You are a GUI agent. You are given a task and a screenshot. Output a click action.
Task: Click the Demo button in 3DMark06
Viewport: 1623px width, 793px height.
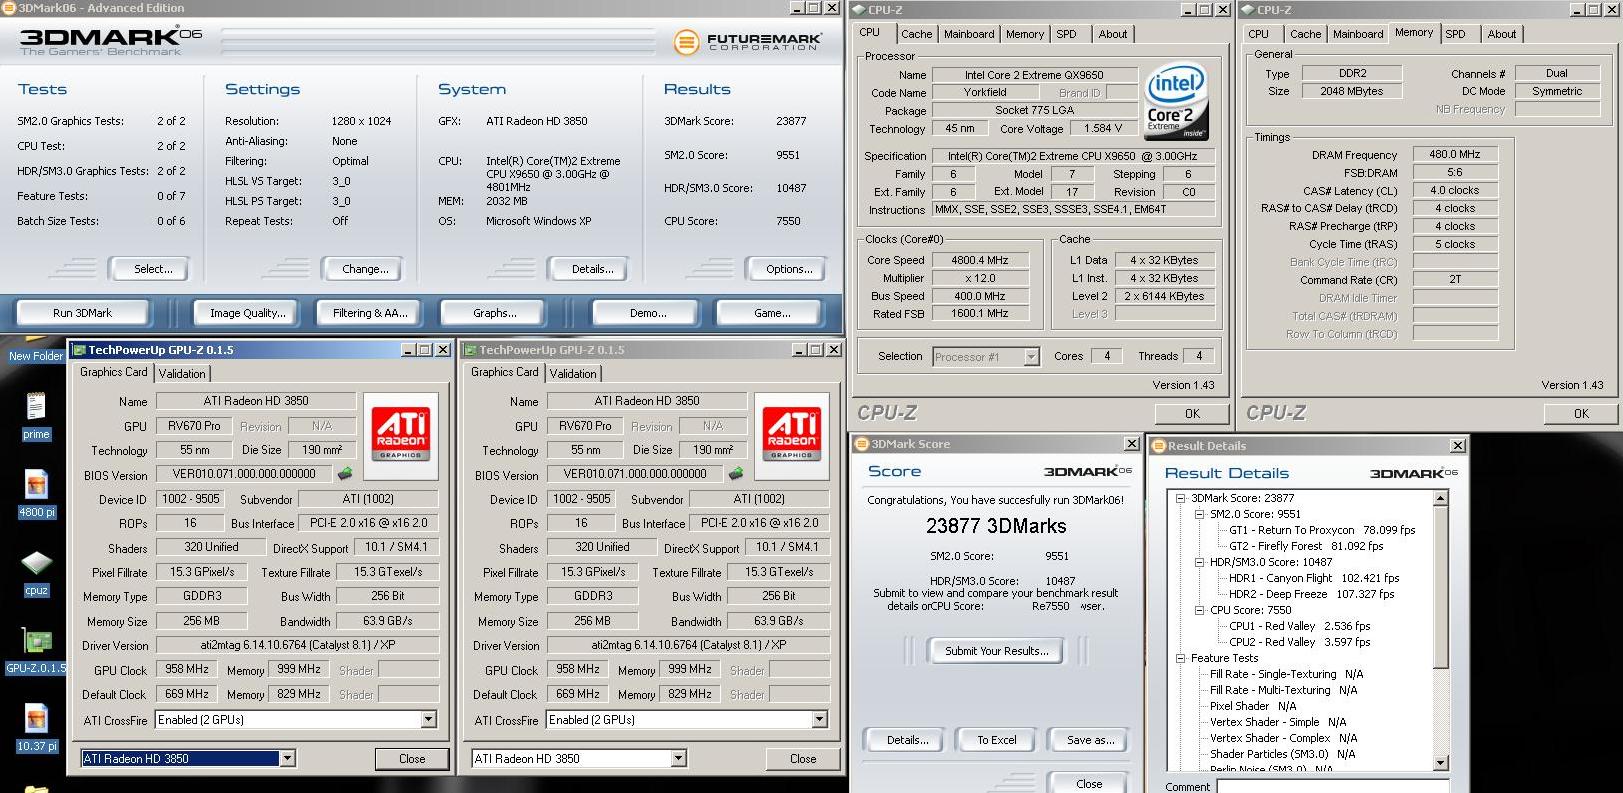coord(648,313)
